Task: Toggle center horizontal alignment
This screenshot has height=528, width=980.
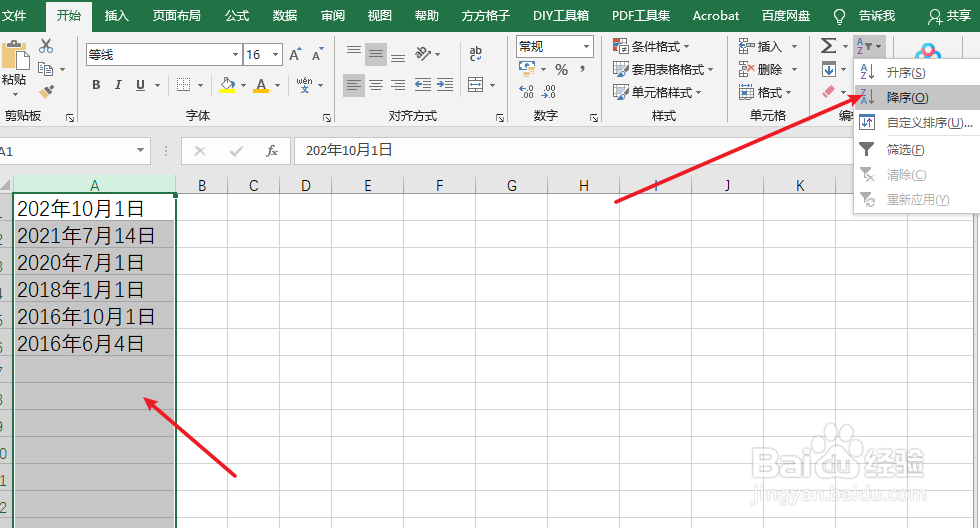Action: [x=376, y=85]
